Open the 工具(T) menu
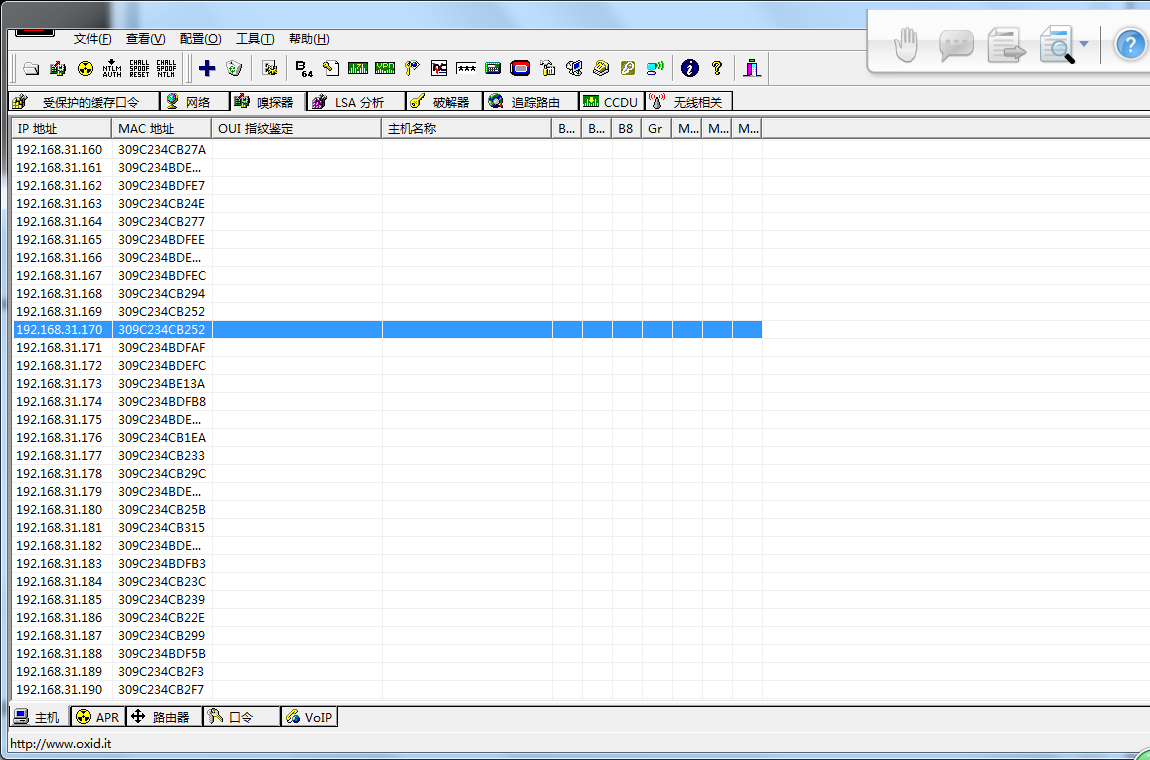 click(255, 39)
